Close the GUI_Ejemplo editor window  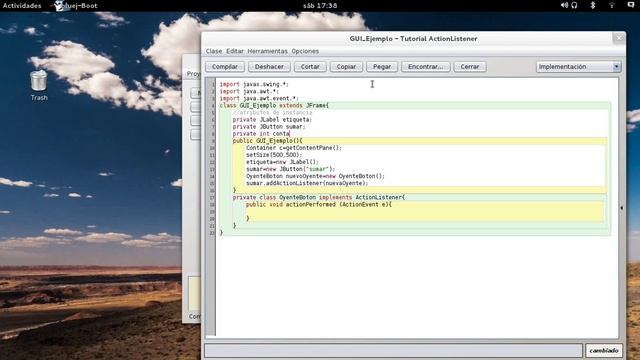click(619, 38)
